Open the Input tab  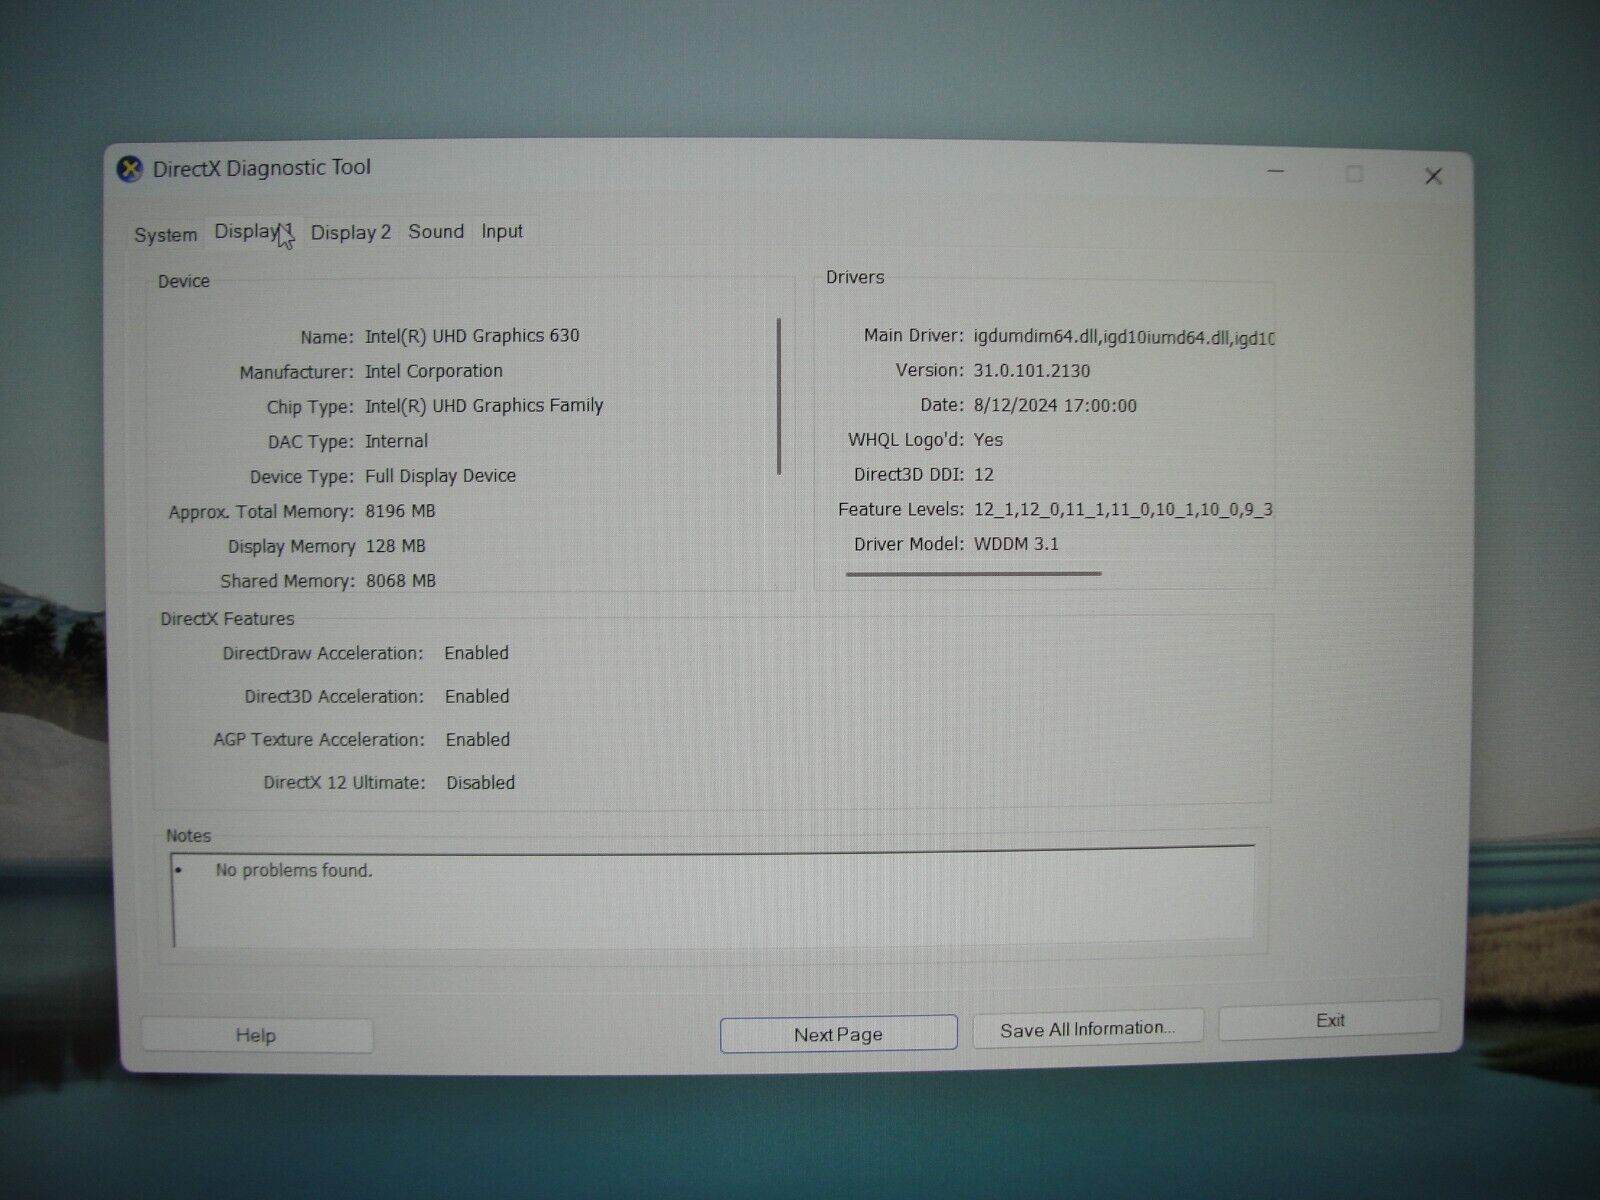click(x=501, y=231)
